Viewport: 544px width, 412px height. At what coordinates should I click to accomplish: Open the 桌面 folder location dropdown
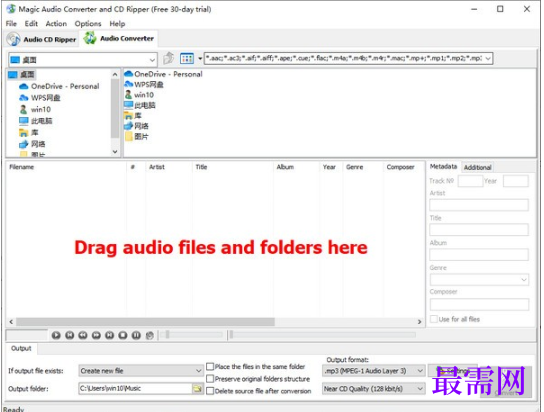(152, 60)
